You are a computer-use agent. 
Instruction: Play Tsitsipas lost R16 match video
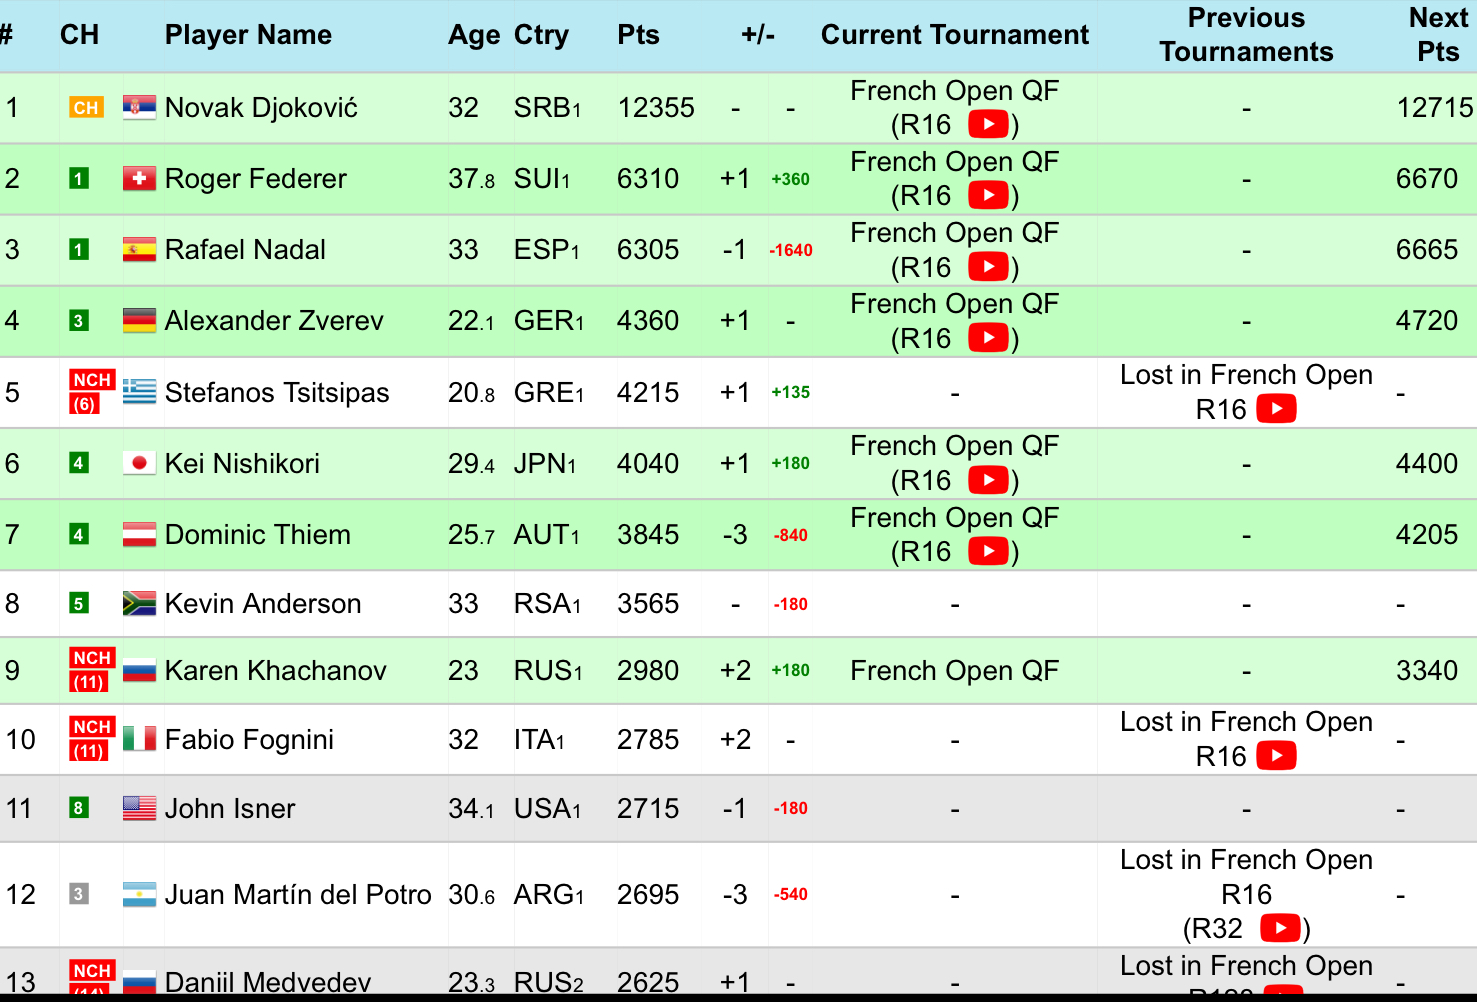coord(1276,409)
